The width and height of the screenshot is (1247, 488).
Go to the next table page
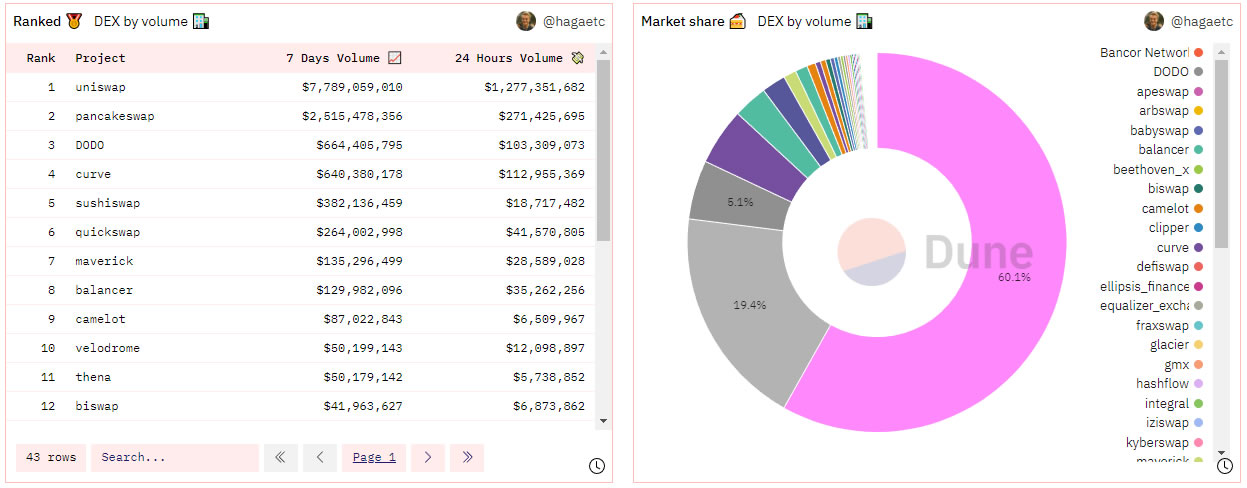click(x=427, y=458)
